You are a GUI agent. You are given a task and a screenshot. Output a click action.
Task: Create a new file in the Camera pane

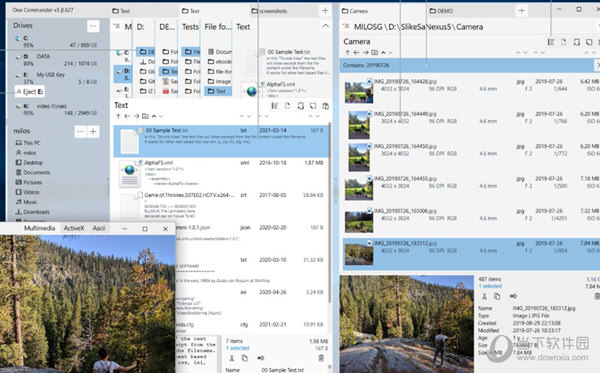coord(564,42)
